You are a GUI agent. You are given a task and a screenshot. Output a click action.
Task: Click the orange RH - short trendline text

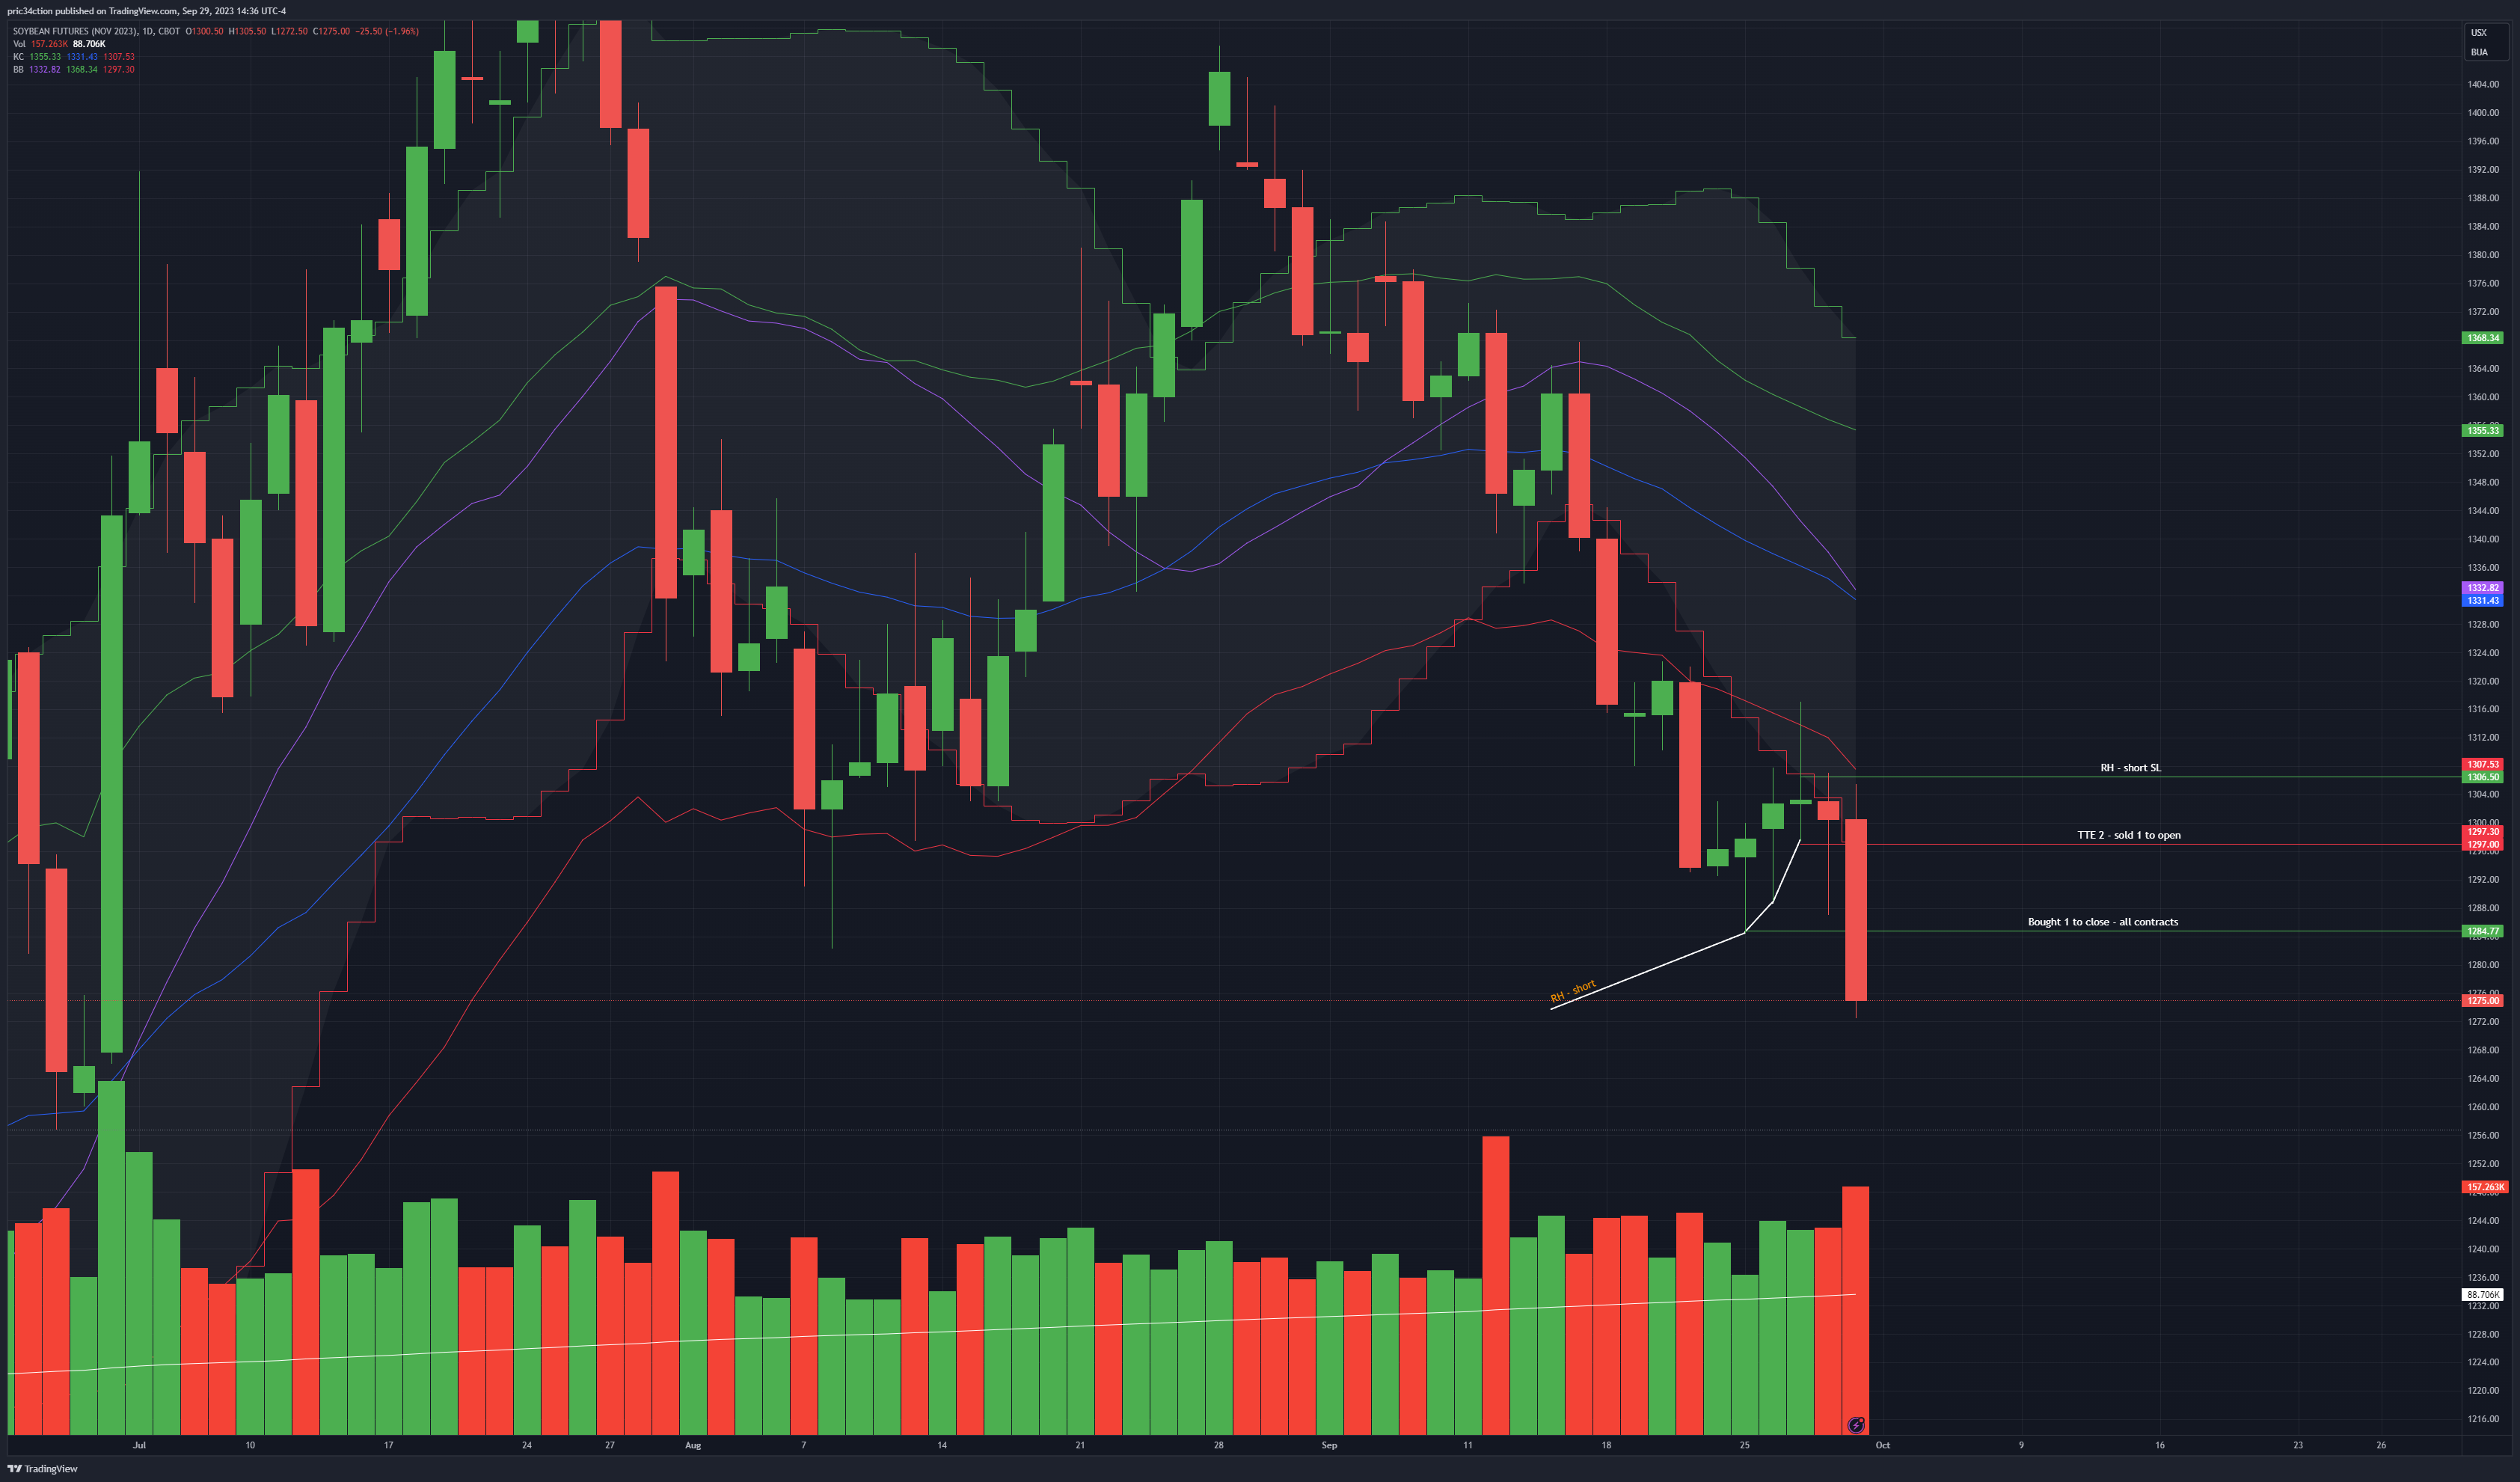[x=1572, y=992]
